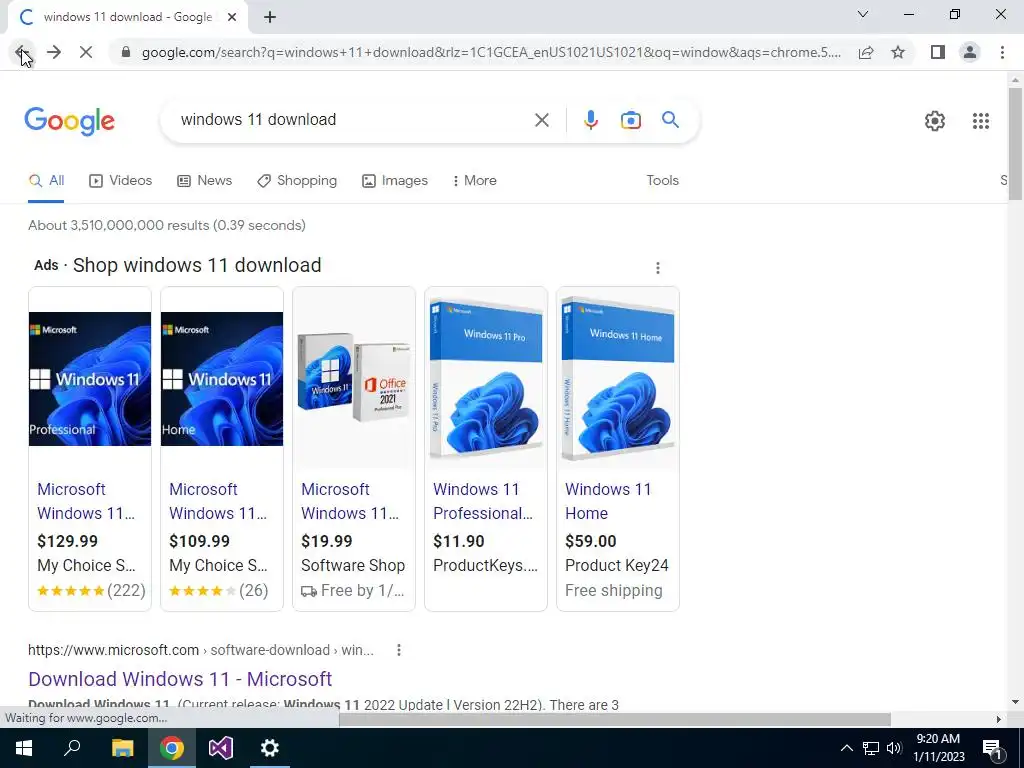Click the 'ProductKeys....' seller name
Screen dimensions: 1024x768
point(485,566)
